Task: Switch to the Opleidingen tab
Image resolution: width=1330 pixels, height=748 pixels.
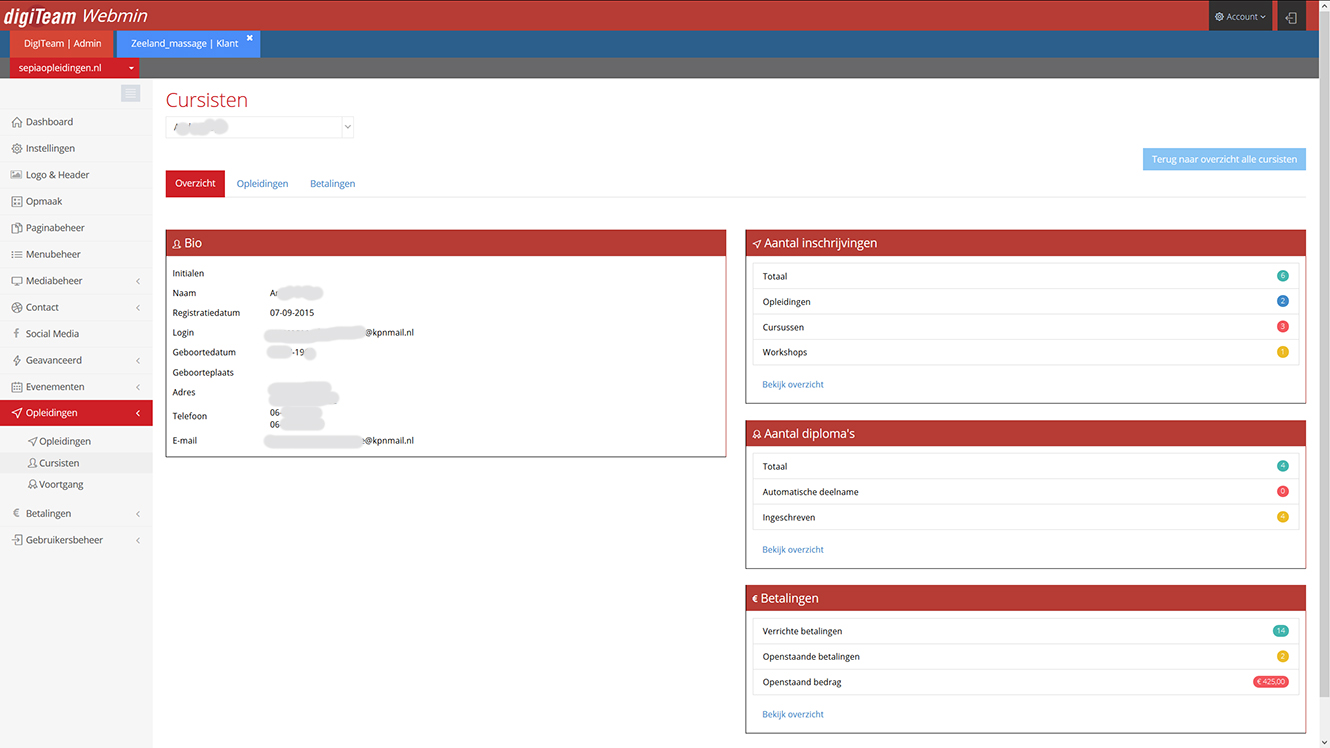Action: tap(262, 184)
